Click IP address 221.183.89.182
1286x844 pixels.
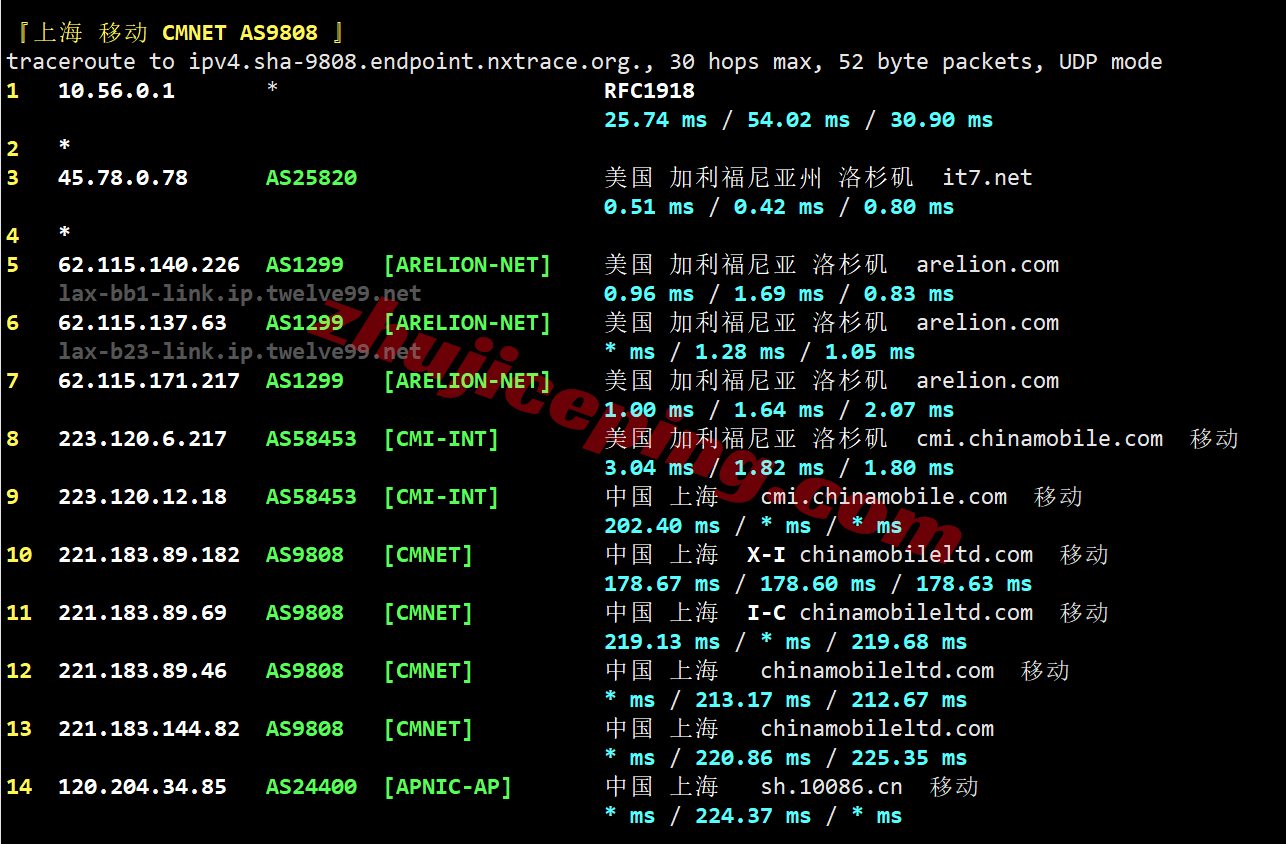[149, 555]
